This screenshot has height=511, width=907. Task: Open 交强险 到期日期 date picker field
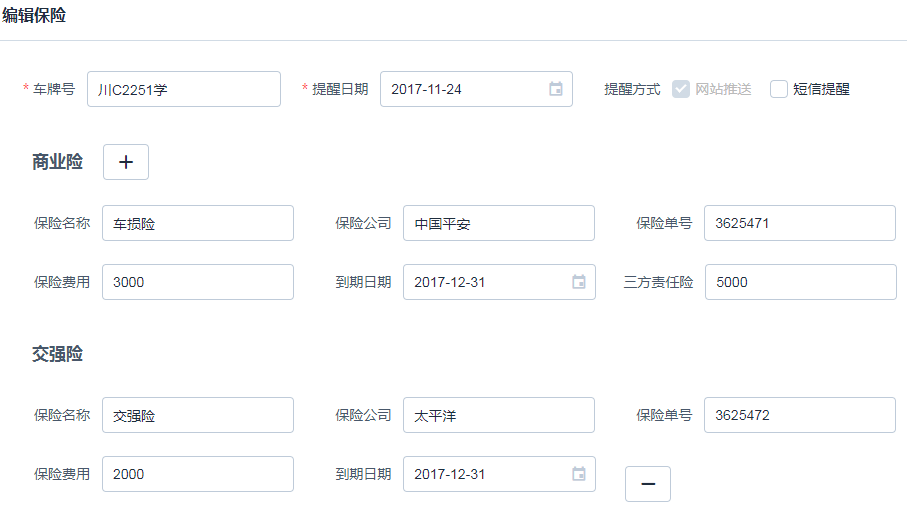point(485,474)
